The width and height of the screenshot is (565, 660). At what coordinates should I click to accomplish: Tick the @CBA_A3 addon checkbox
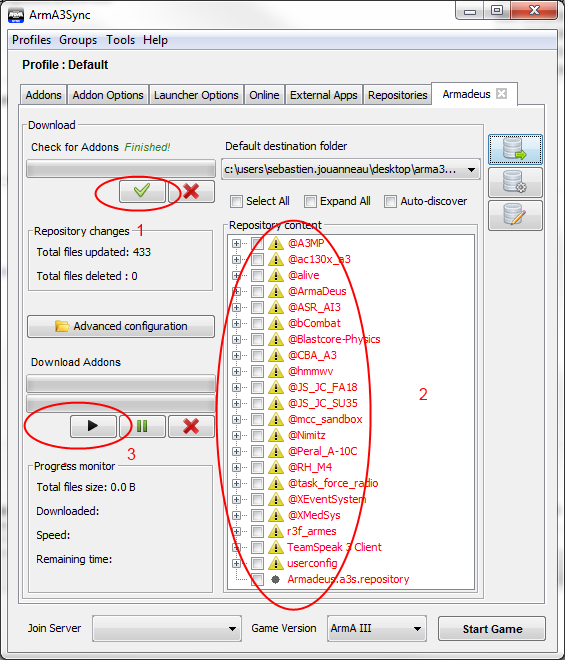[257, 355]
